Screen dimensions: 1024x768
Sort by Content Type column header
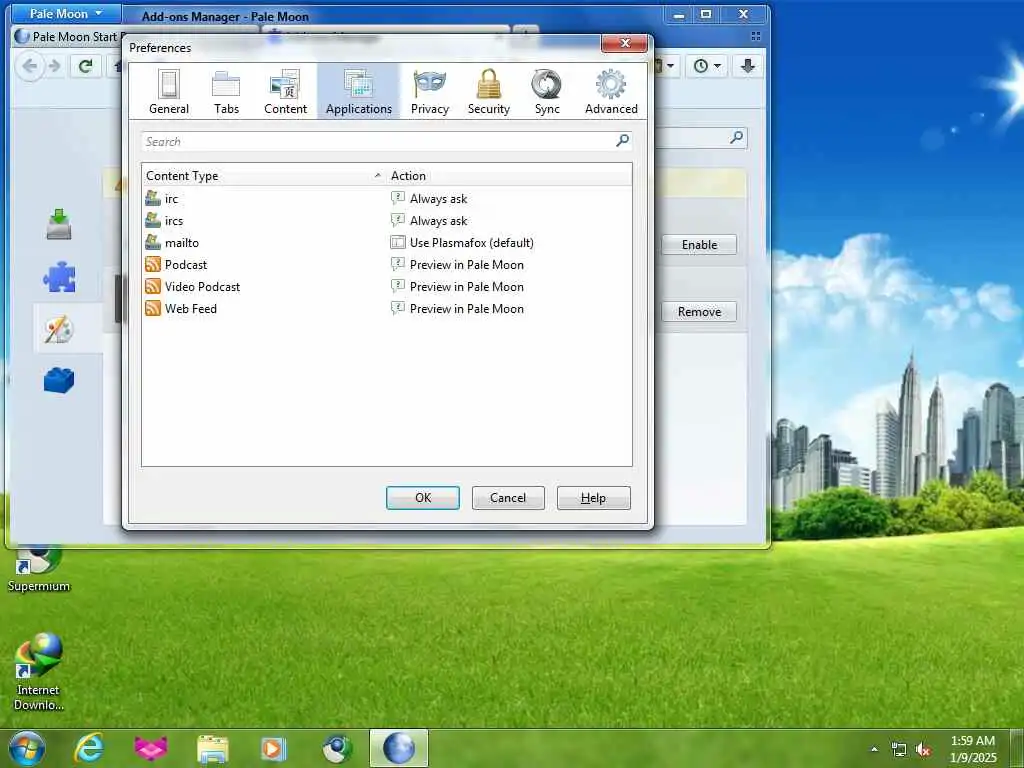click(263, 176)
